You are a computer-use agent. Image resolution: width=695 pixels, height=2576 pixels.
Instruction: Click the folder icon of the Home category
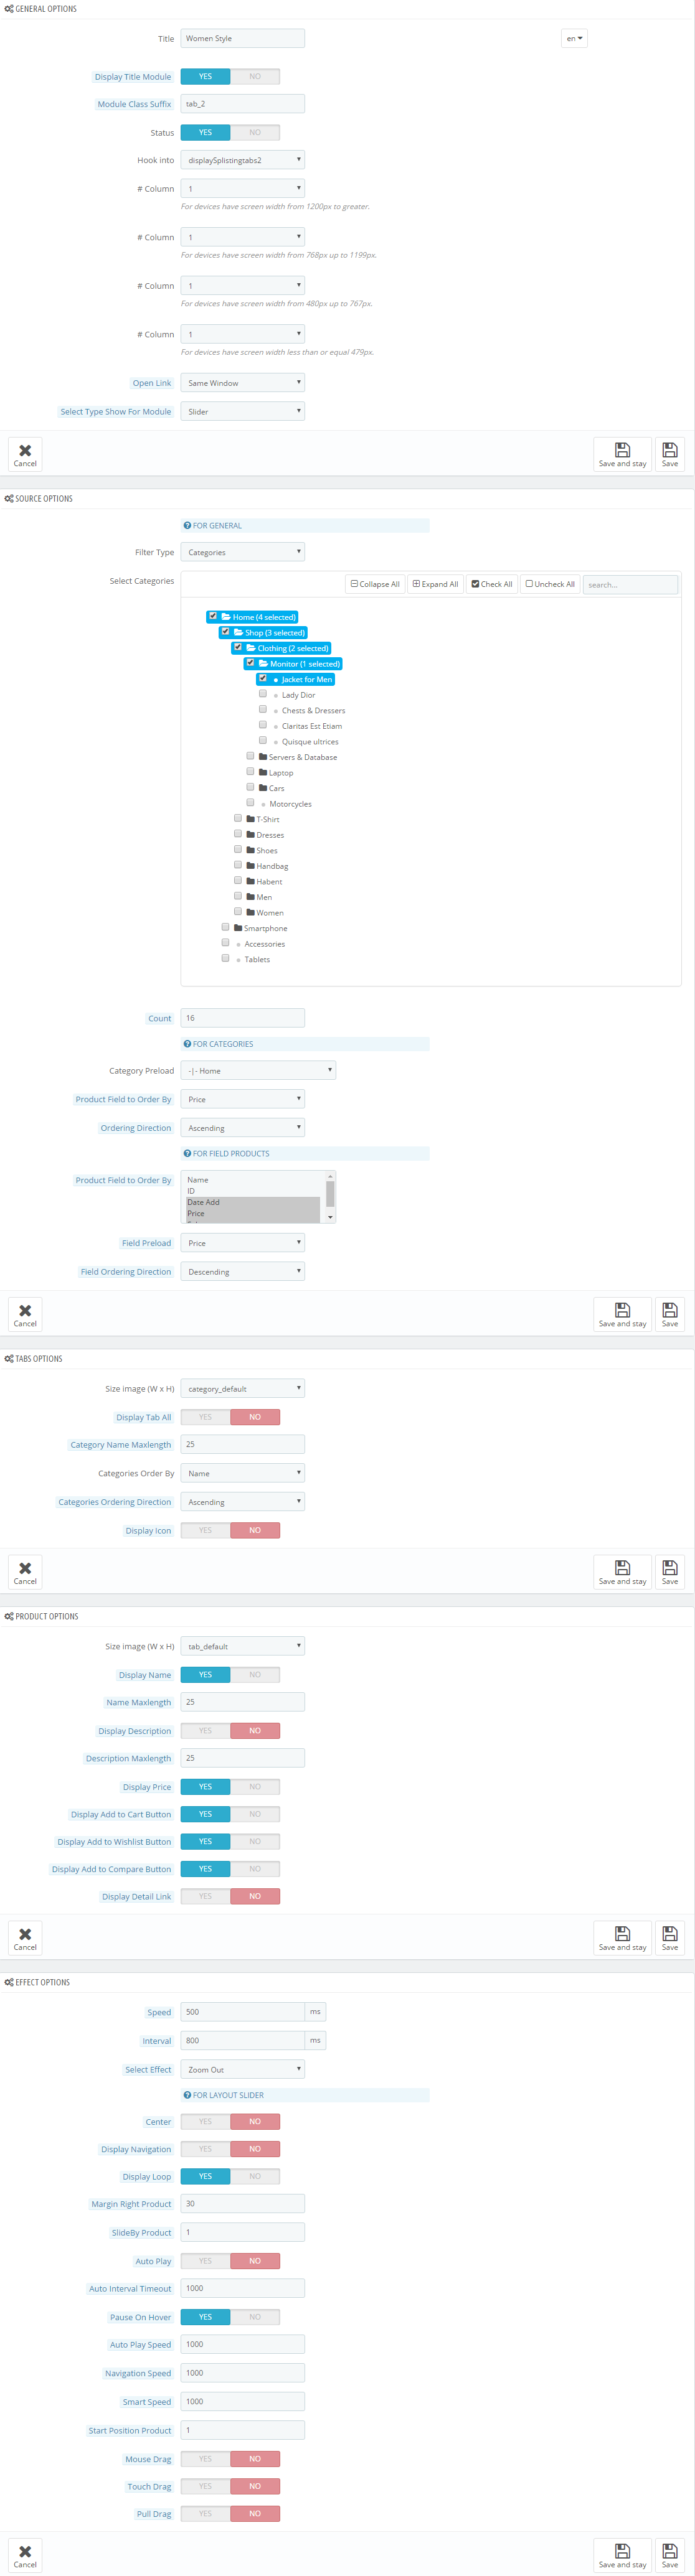(x=226, y=617)
